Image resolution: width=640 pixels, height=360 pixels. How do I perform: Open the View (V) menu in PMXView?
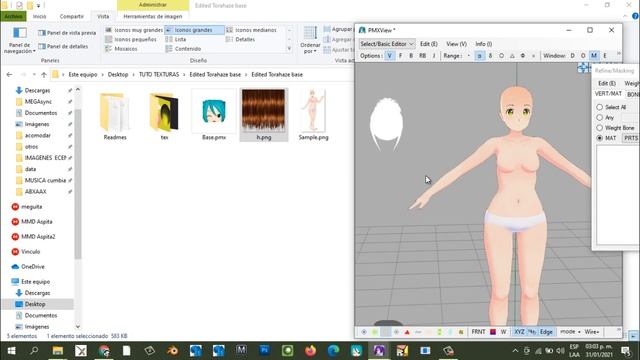[456, 44]
